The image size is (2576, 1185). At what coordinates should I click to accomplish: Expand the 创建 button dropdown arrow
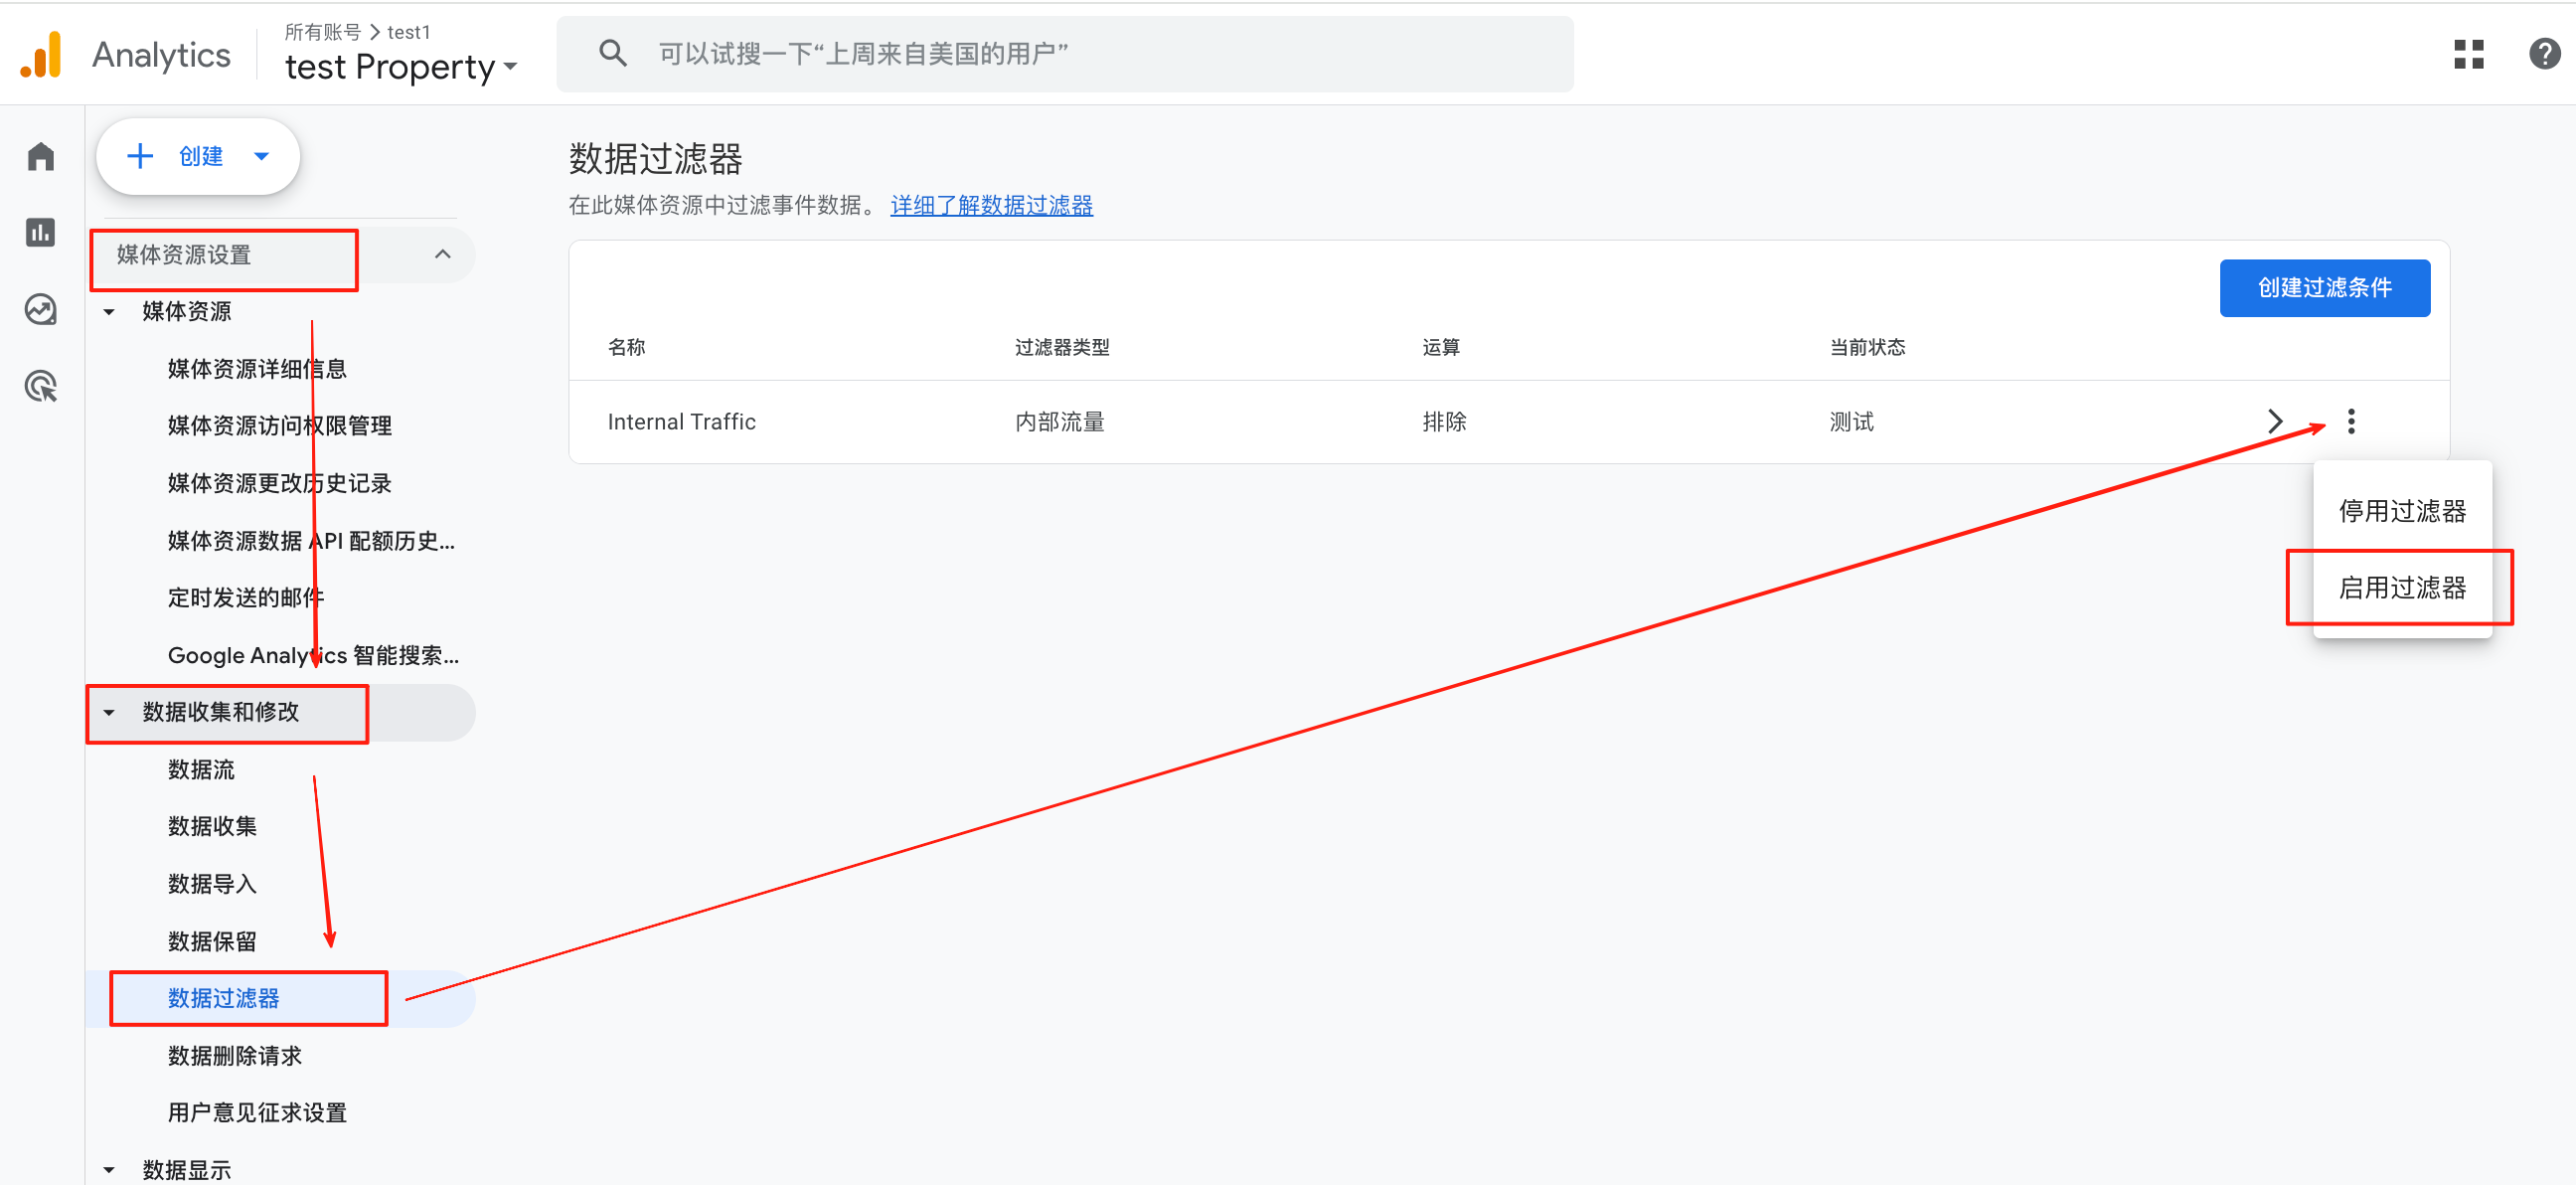click(262, 156)
